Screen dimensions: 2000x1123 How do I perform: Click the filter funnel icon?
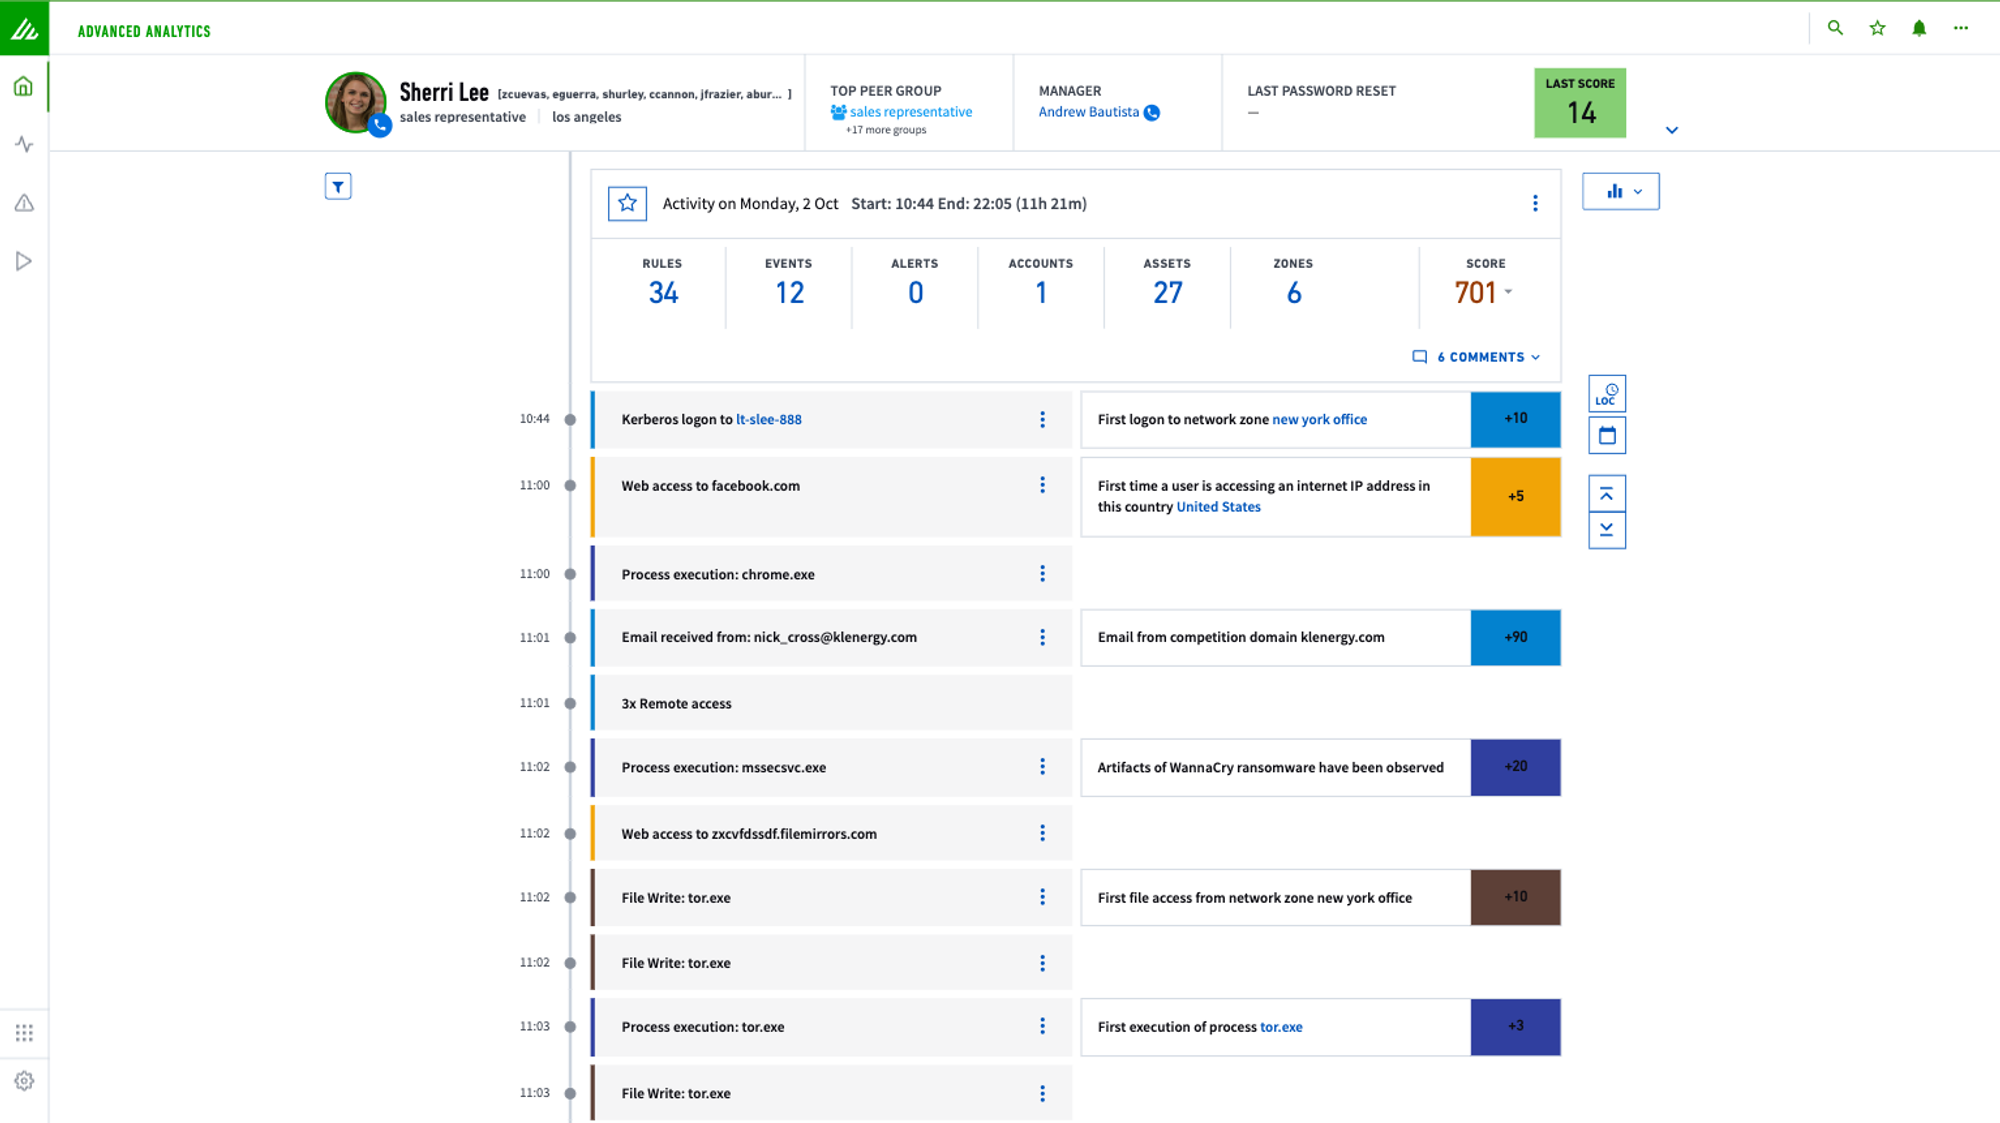tap(338, 187)
